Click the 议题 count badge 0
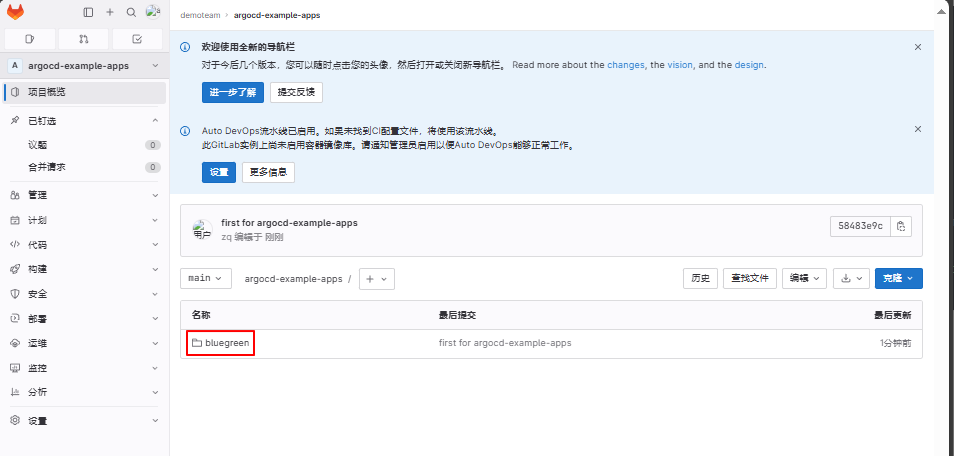Viewport: 954px width, 456px height. [153, 145]
